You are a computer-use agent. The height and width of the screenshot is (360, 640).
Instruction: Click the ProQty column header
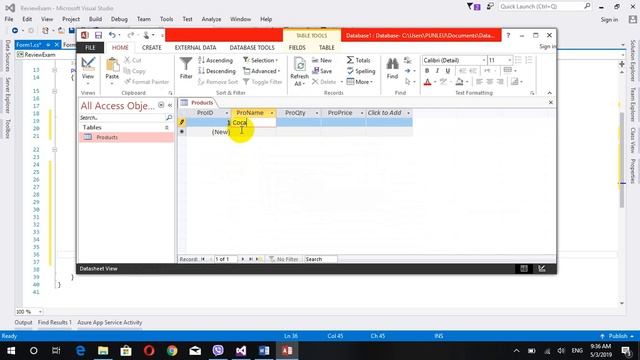pyautogui.click(x=296, y=113)
